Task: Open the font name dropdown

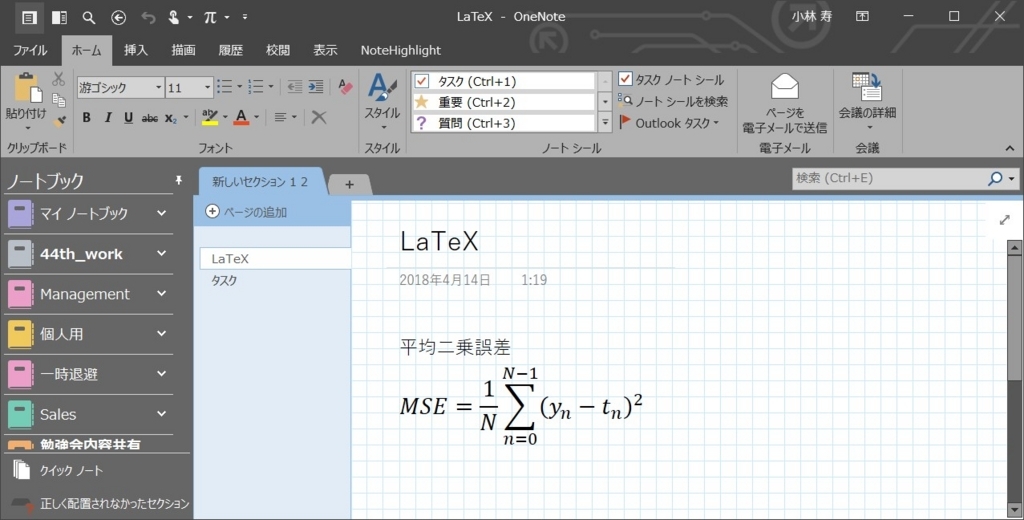Action: [x=159, y=88]
